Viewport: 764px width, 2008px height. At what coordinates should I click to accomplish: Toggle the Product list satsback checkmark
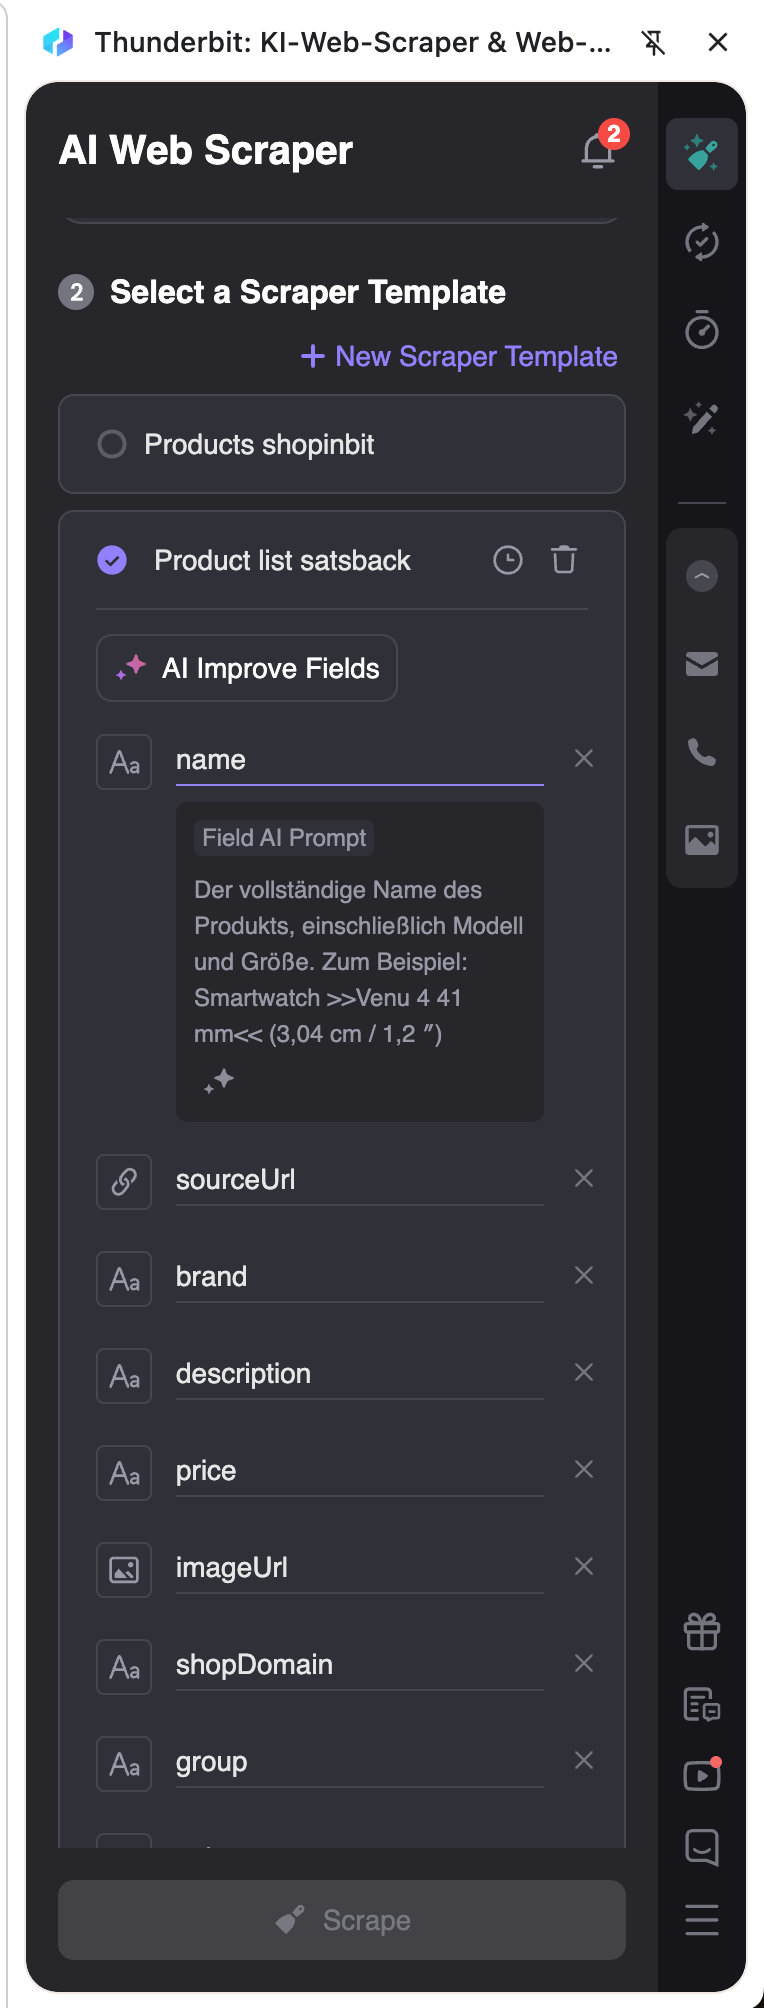tap(112, 560)
